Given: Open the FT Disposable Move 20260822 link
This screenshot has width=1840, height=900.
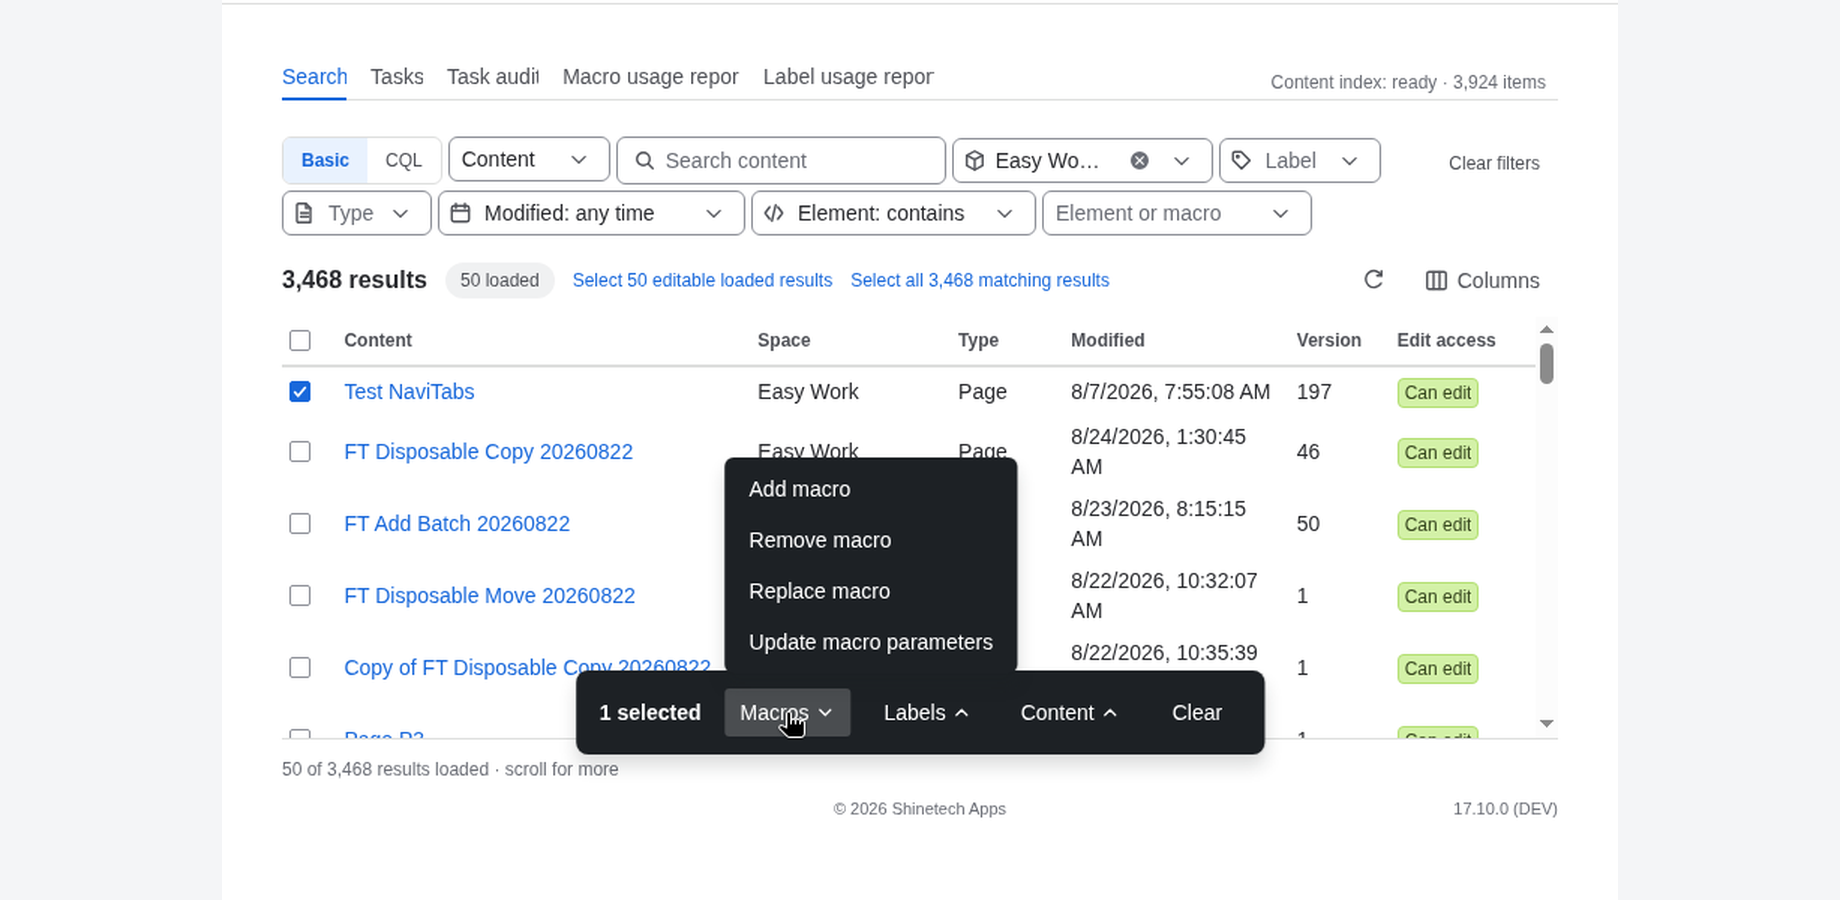Looking at the screenshot, I should [x=489, y=596].
